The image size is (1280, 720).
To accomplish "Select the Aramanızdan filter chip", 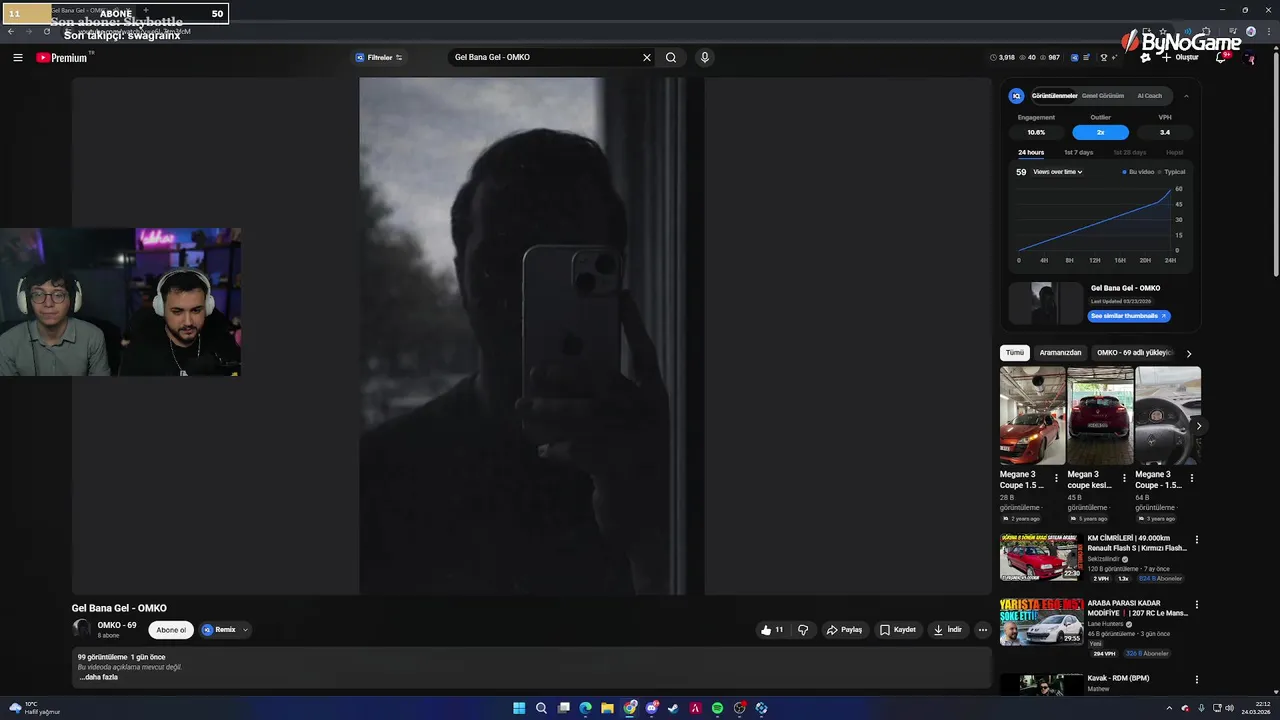I will coord(1060,353).
